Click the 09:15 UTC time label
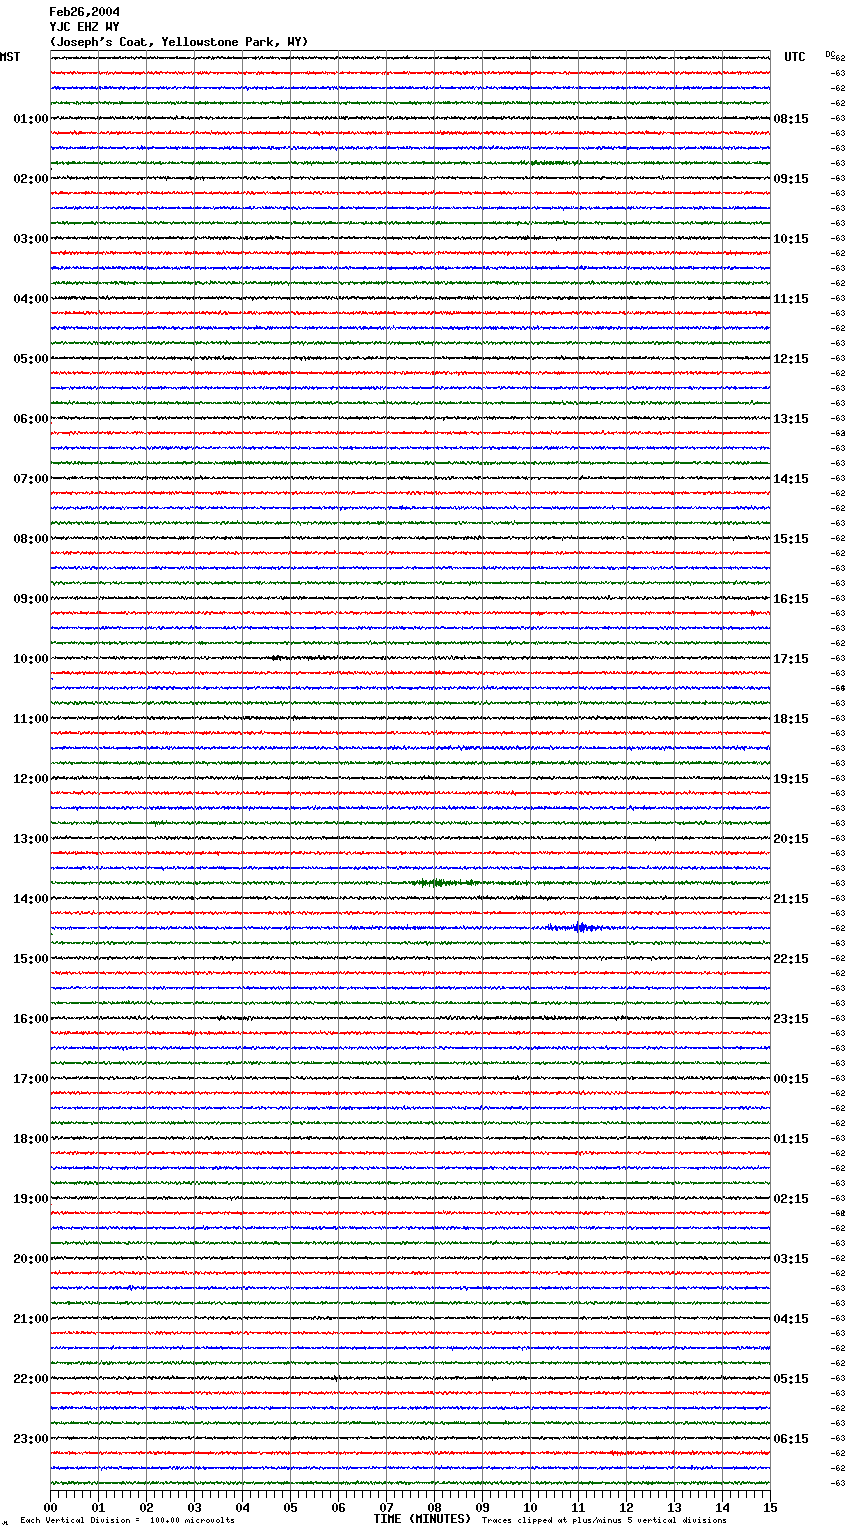Screen dimensions: 850x1534 click(x=791, y=179)
